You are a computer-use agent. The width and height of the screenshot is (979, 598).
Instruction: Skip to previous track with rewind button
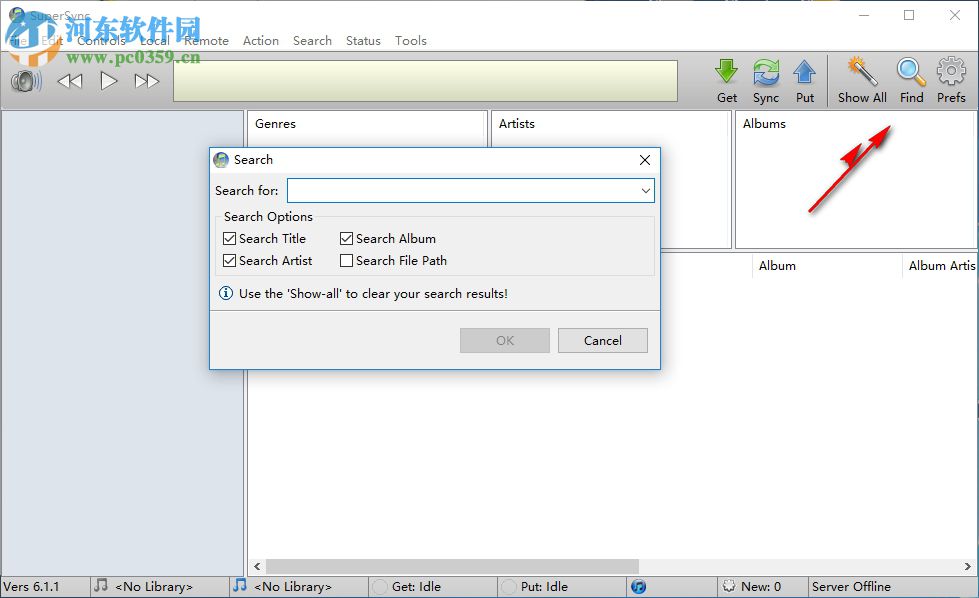tap(70, 81)
